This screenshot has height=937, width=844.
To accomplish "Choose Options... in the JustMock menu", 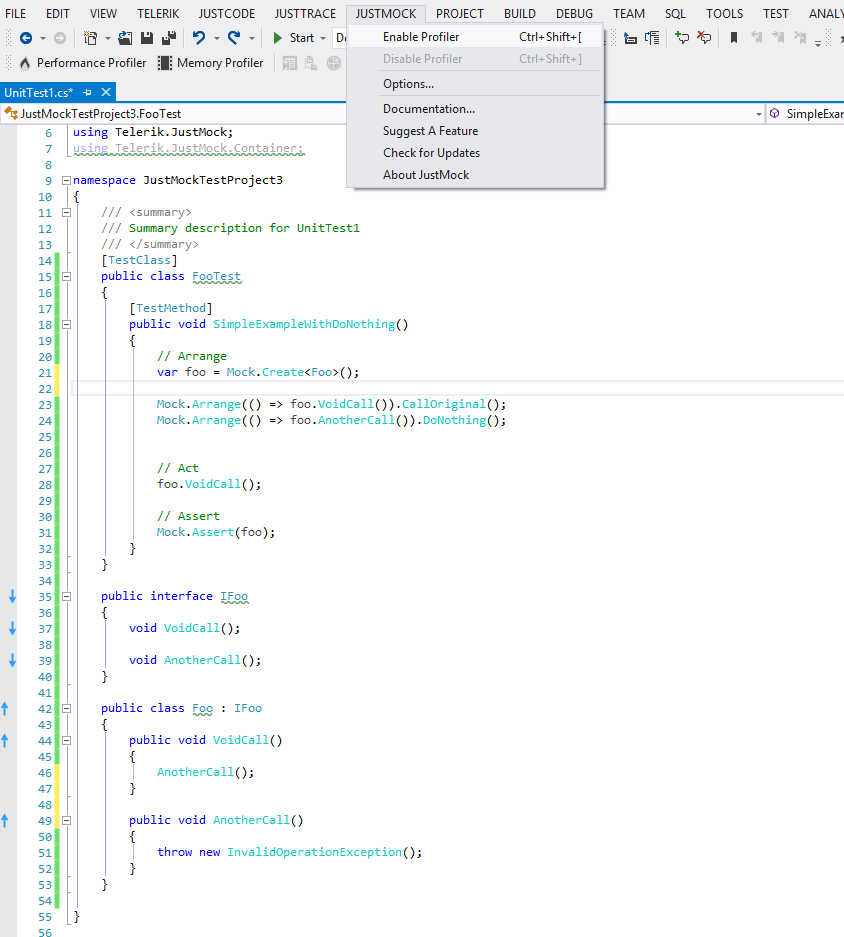I will [408, 84].
